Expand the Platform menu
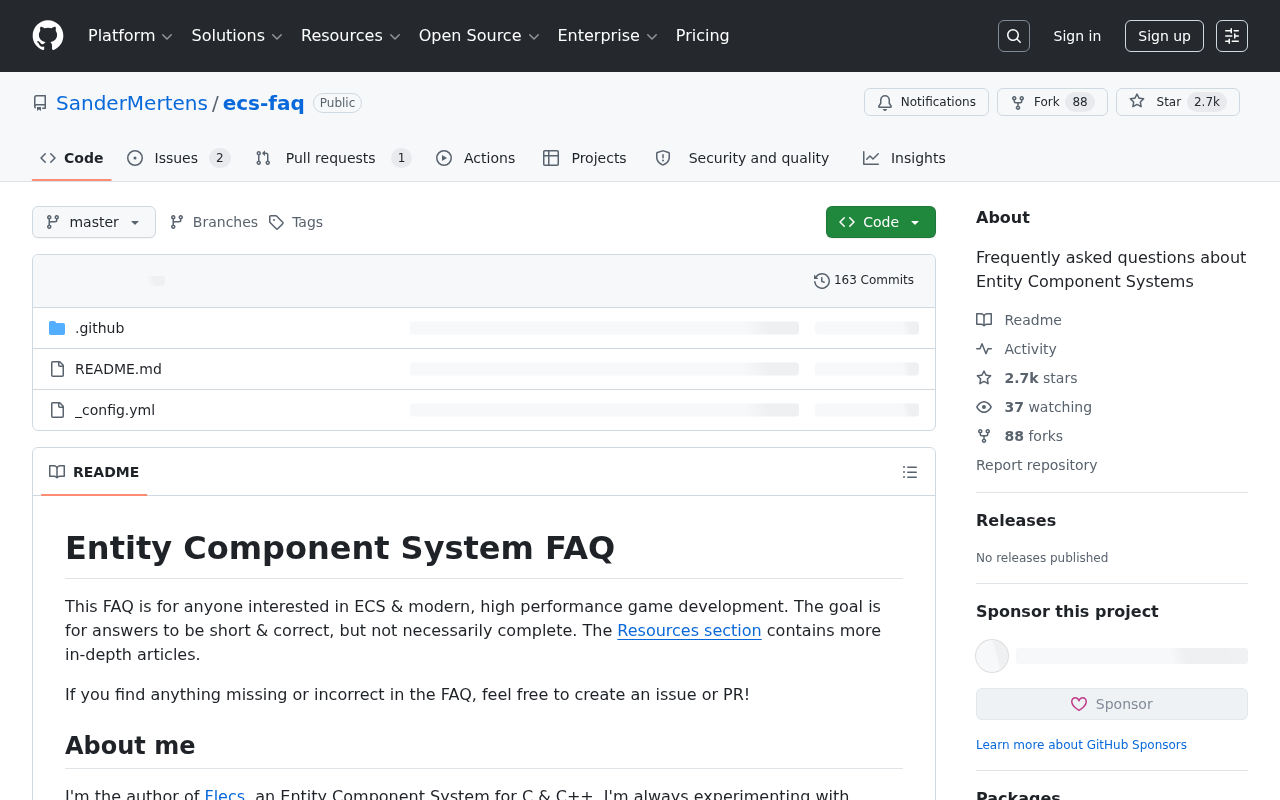 pyautogui.click(x=130, y=36)
